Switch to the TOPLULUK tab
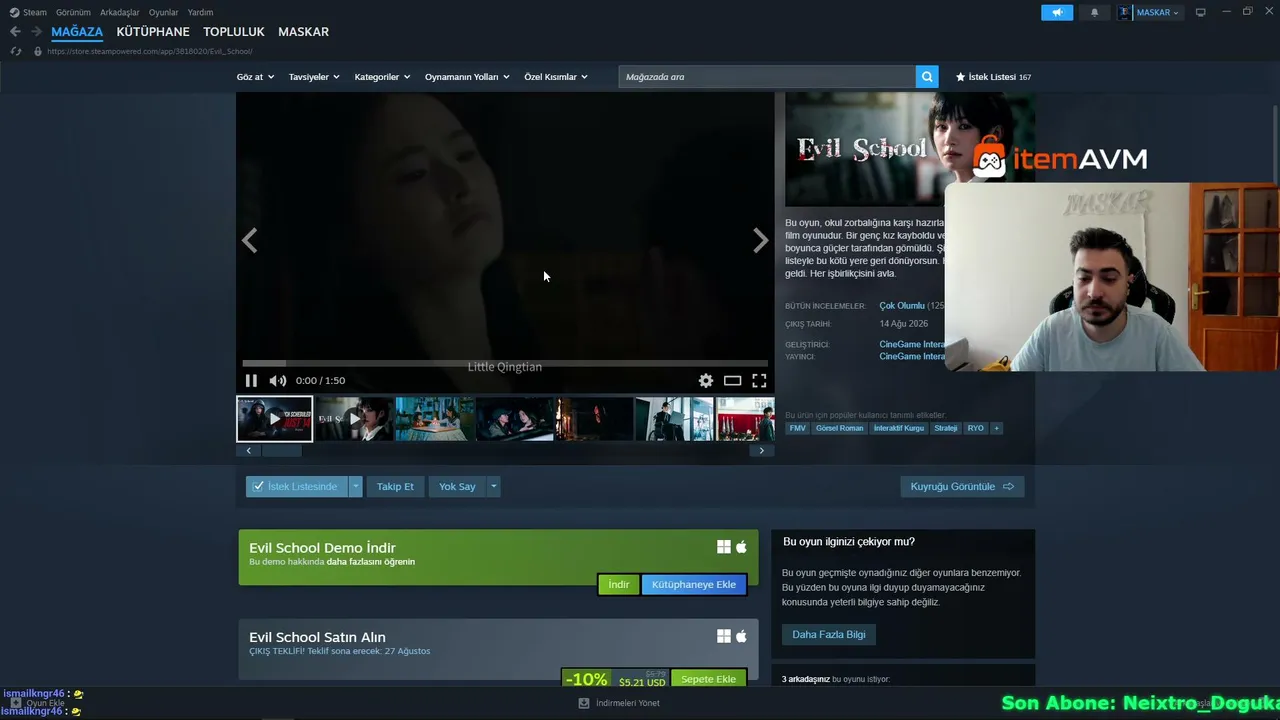The width and height of the screenshot is (1280, 720). (x=234, y=32)
